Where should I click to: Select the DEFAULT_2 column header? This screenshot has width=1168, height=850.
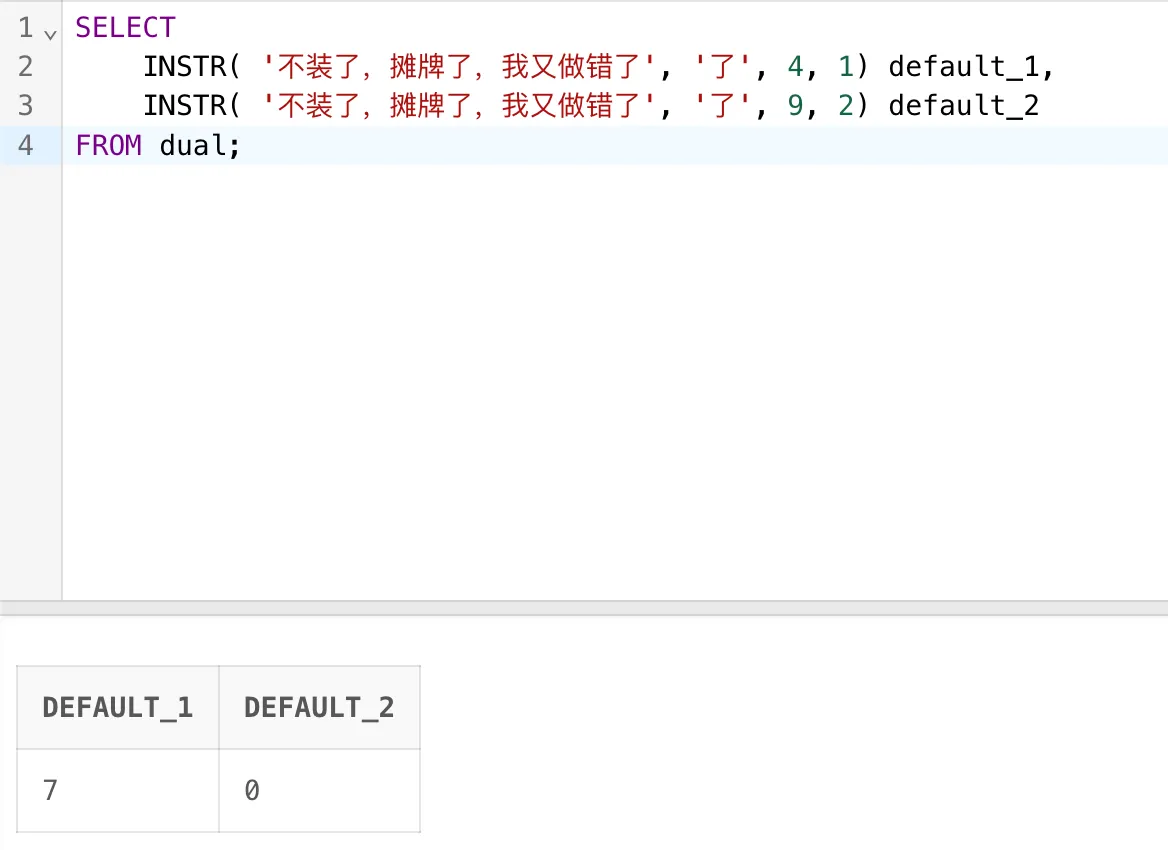pos(320,708)
